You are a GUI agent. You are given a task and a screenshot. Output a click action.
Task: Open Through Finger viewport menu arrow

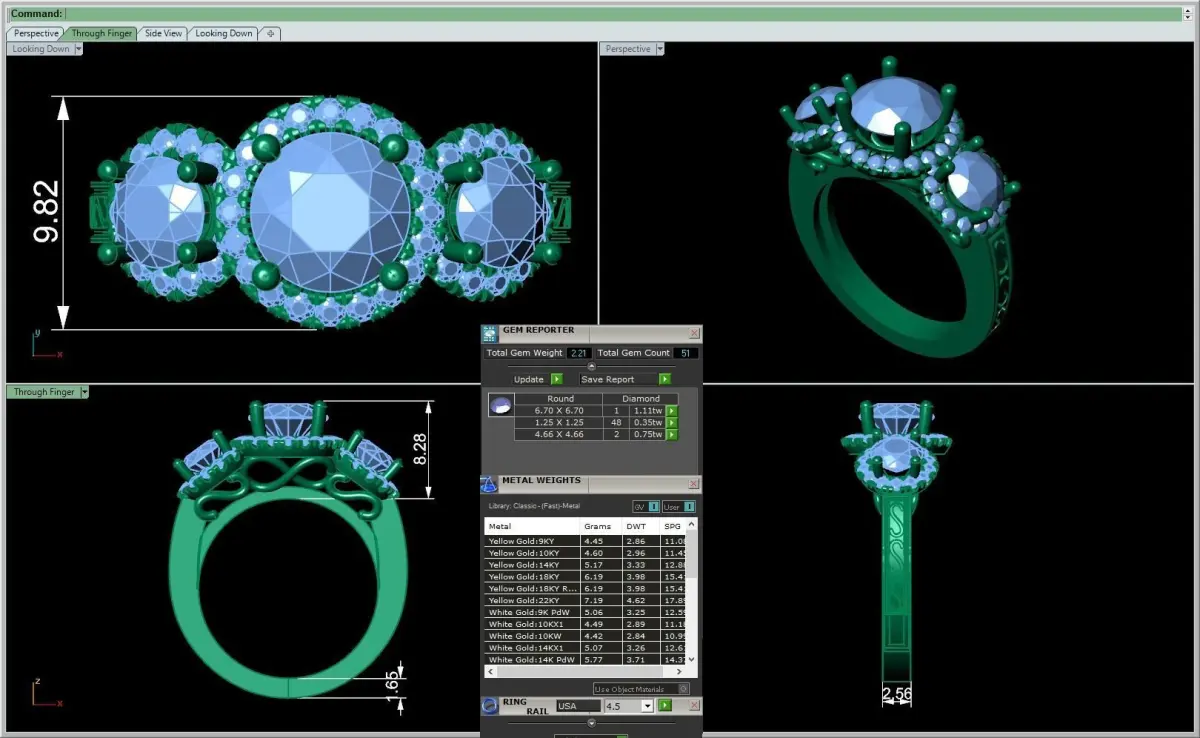click(x=84, y=392)
